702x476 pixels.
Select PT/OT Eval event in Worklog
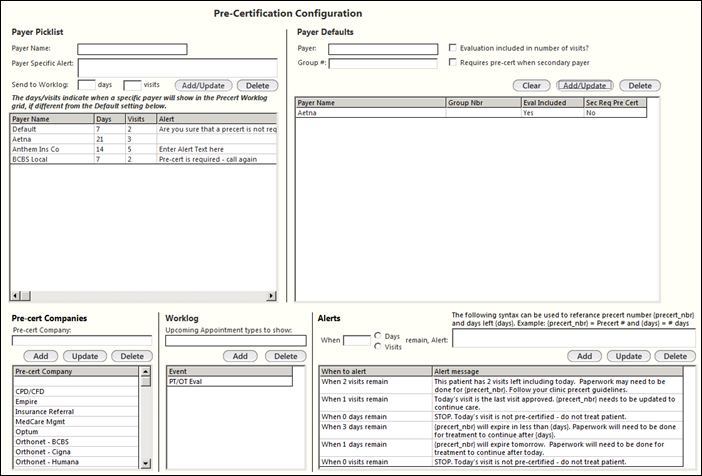pyautogui.click(x=230, y=382)
